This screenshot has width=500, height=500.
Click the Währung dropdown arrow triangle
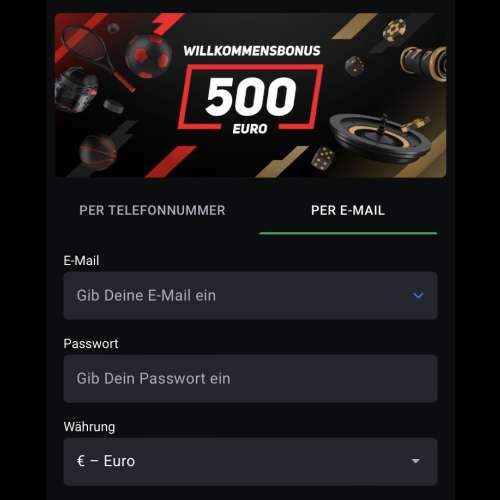point(415,461)
